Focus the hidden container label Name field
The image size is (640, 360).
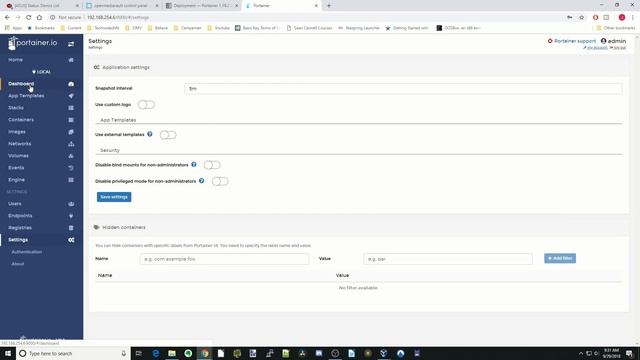pos(224,259)
